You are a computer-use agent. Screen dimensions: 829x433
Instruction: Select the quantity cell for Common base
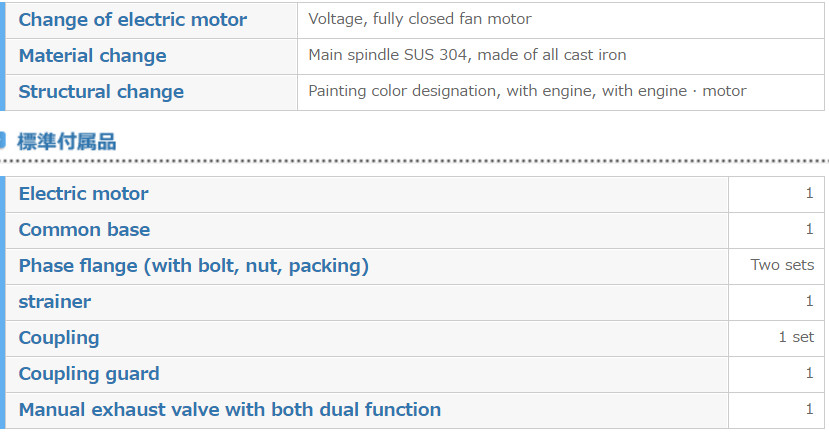[809, 230]
